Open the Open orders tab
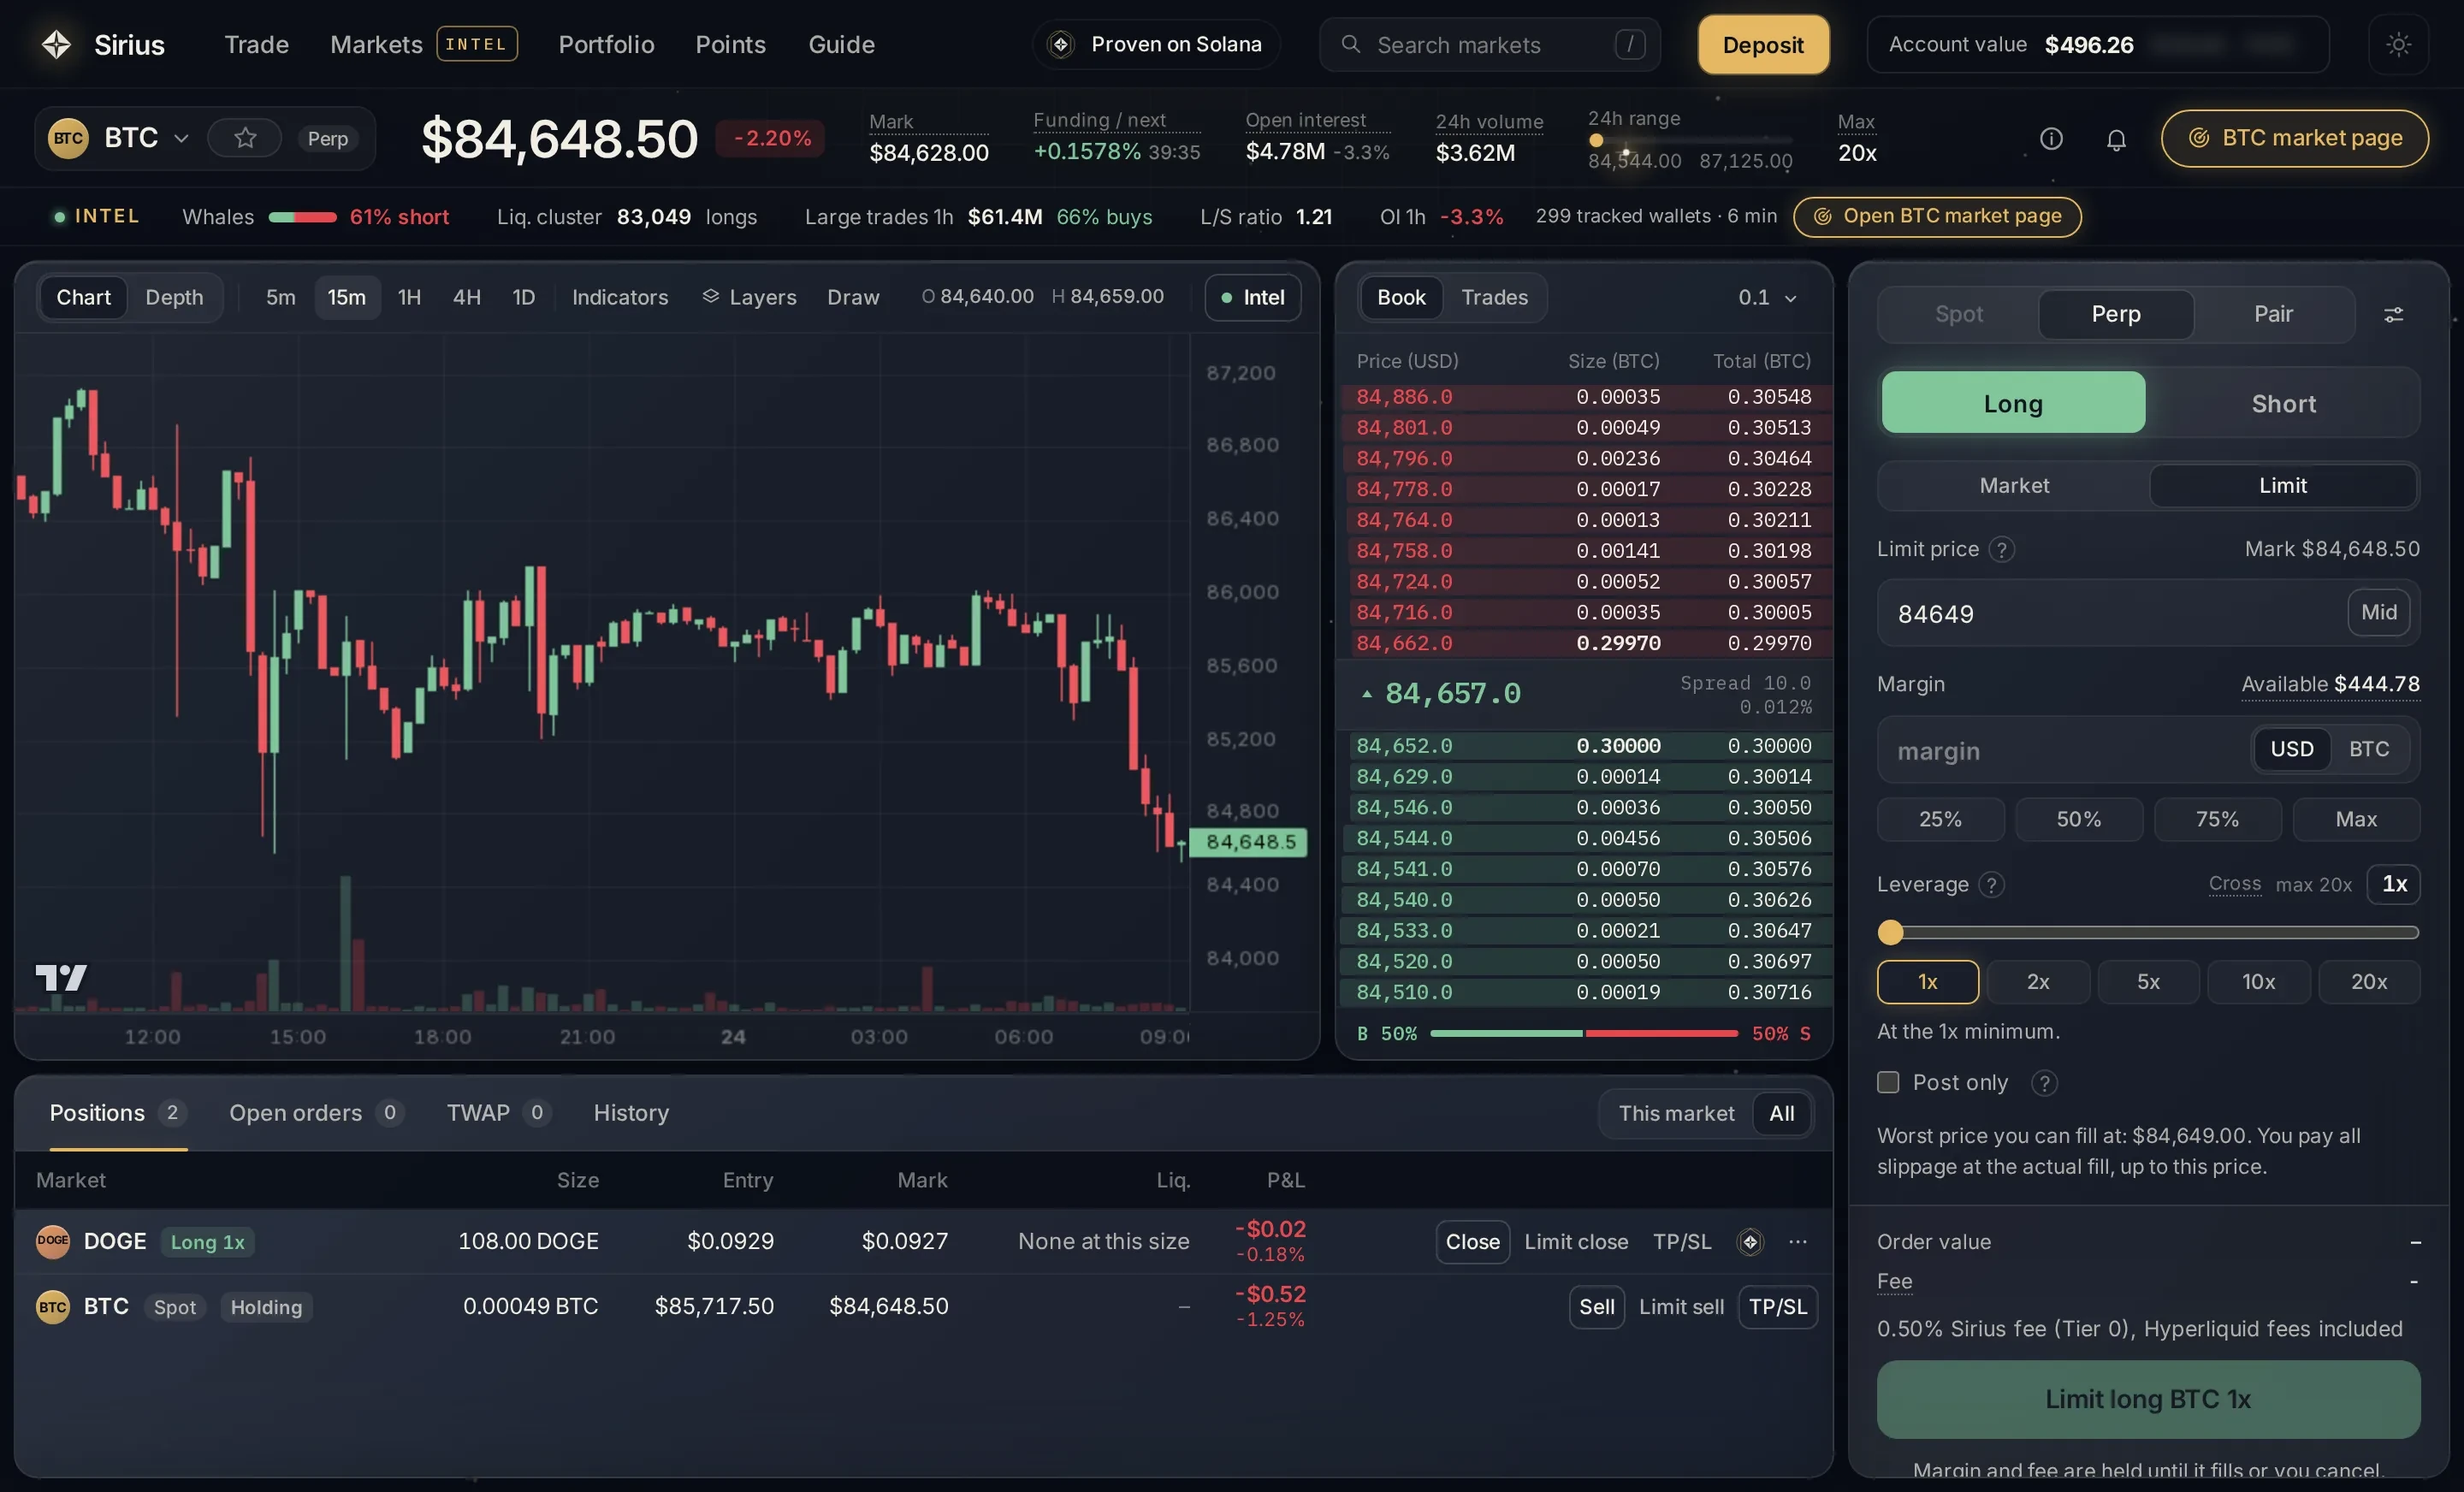2464x1492 pixels. (x=314, y=1113)
